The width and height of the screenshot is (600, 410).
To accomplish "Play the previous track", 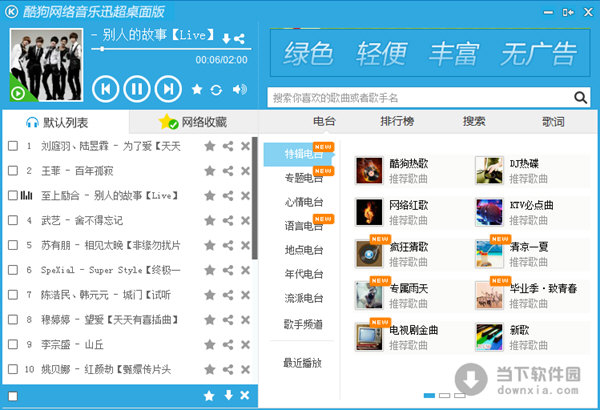I will click(x=105, y=89).
